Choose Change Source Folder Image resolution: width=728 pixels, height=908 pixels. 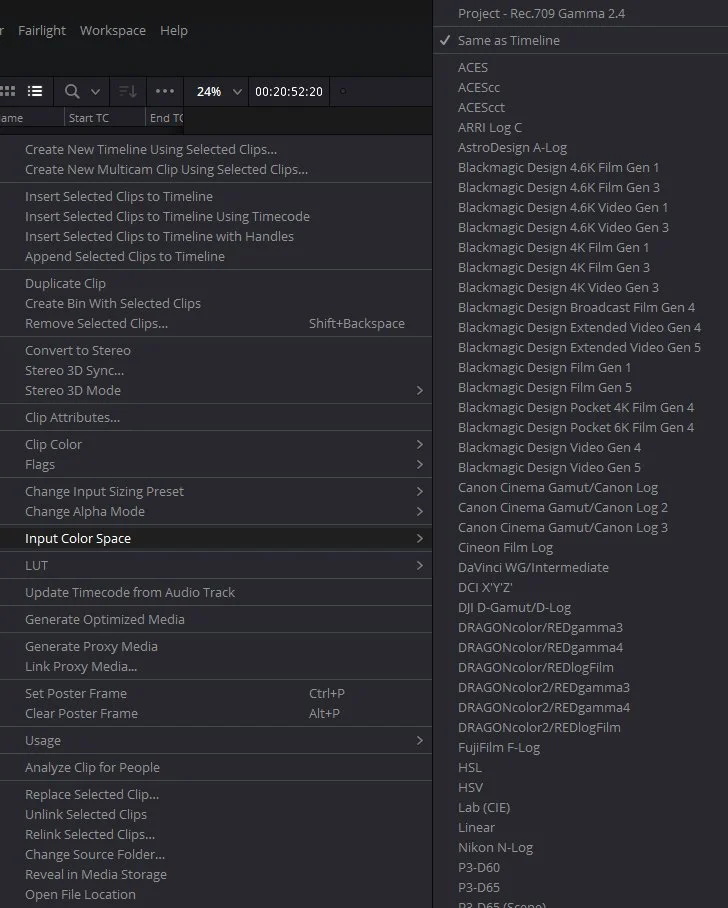point(95,855)
